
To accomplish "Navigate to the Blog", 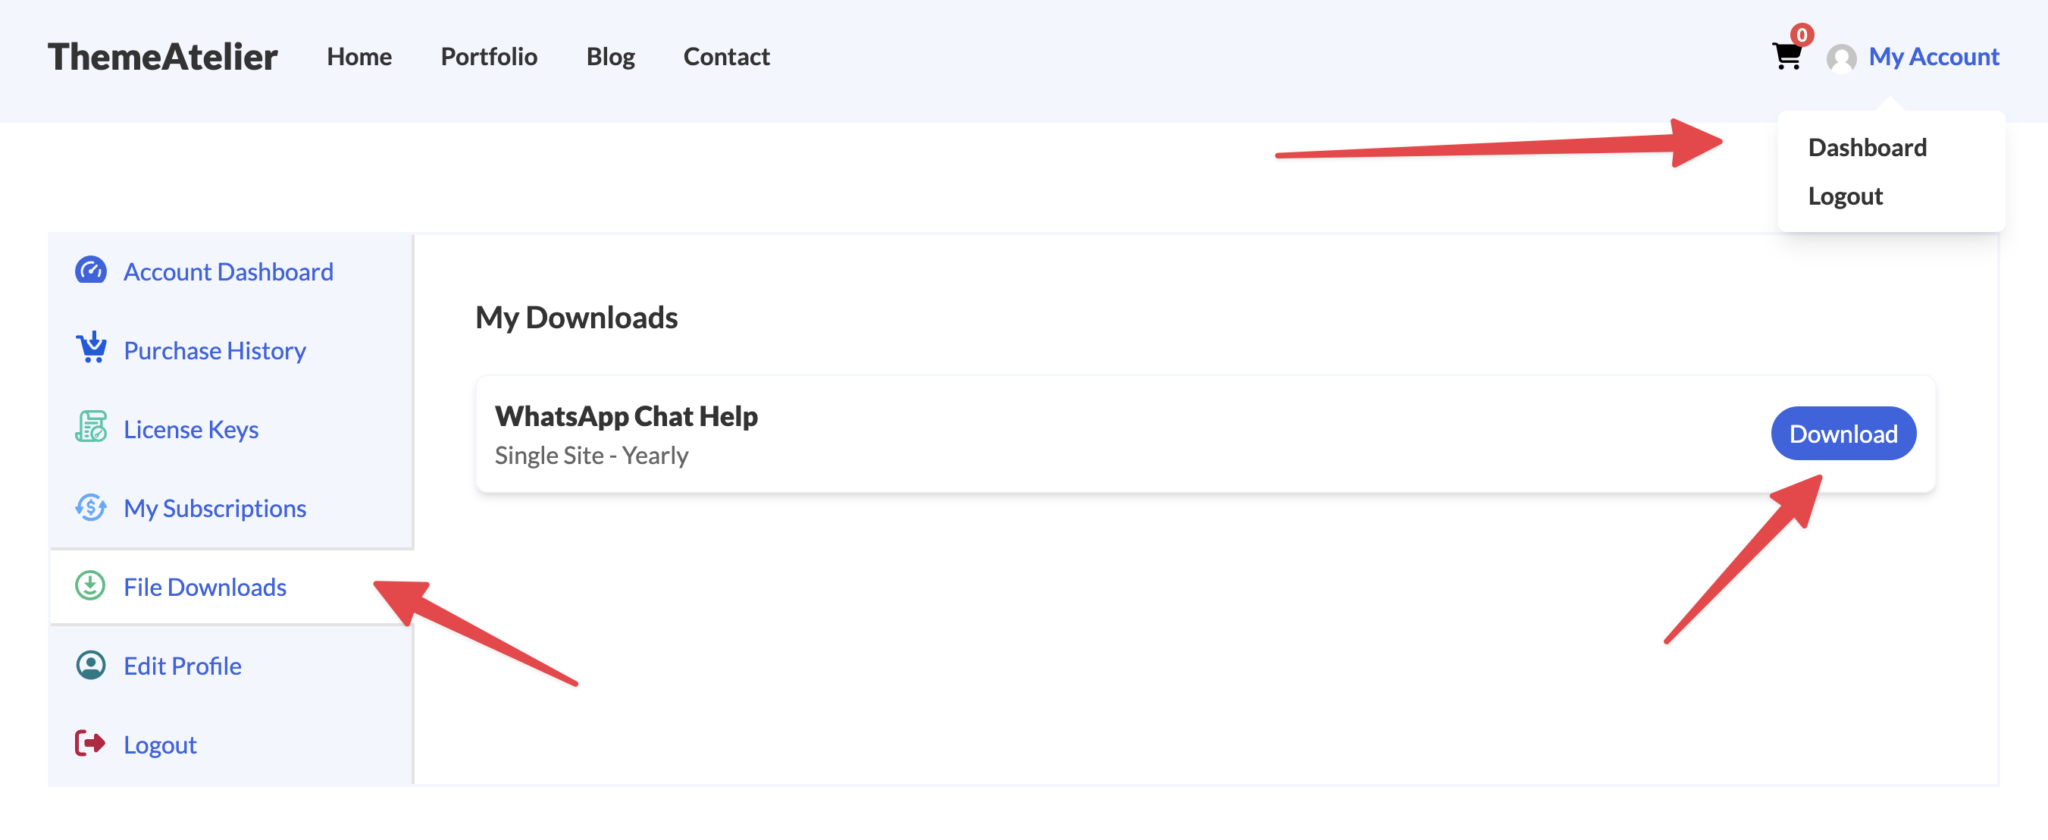I will [x=610, y=57].
